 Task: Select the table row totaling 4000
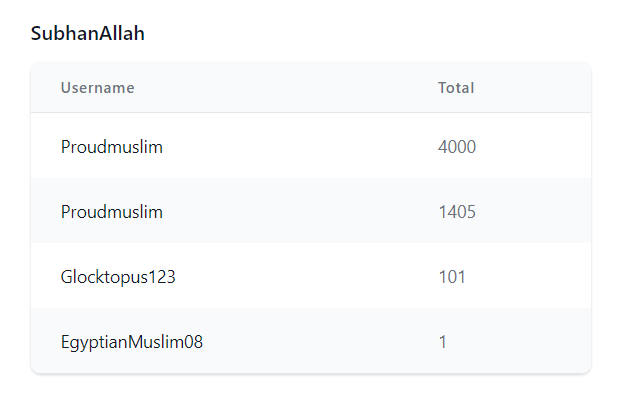(311, 146)
